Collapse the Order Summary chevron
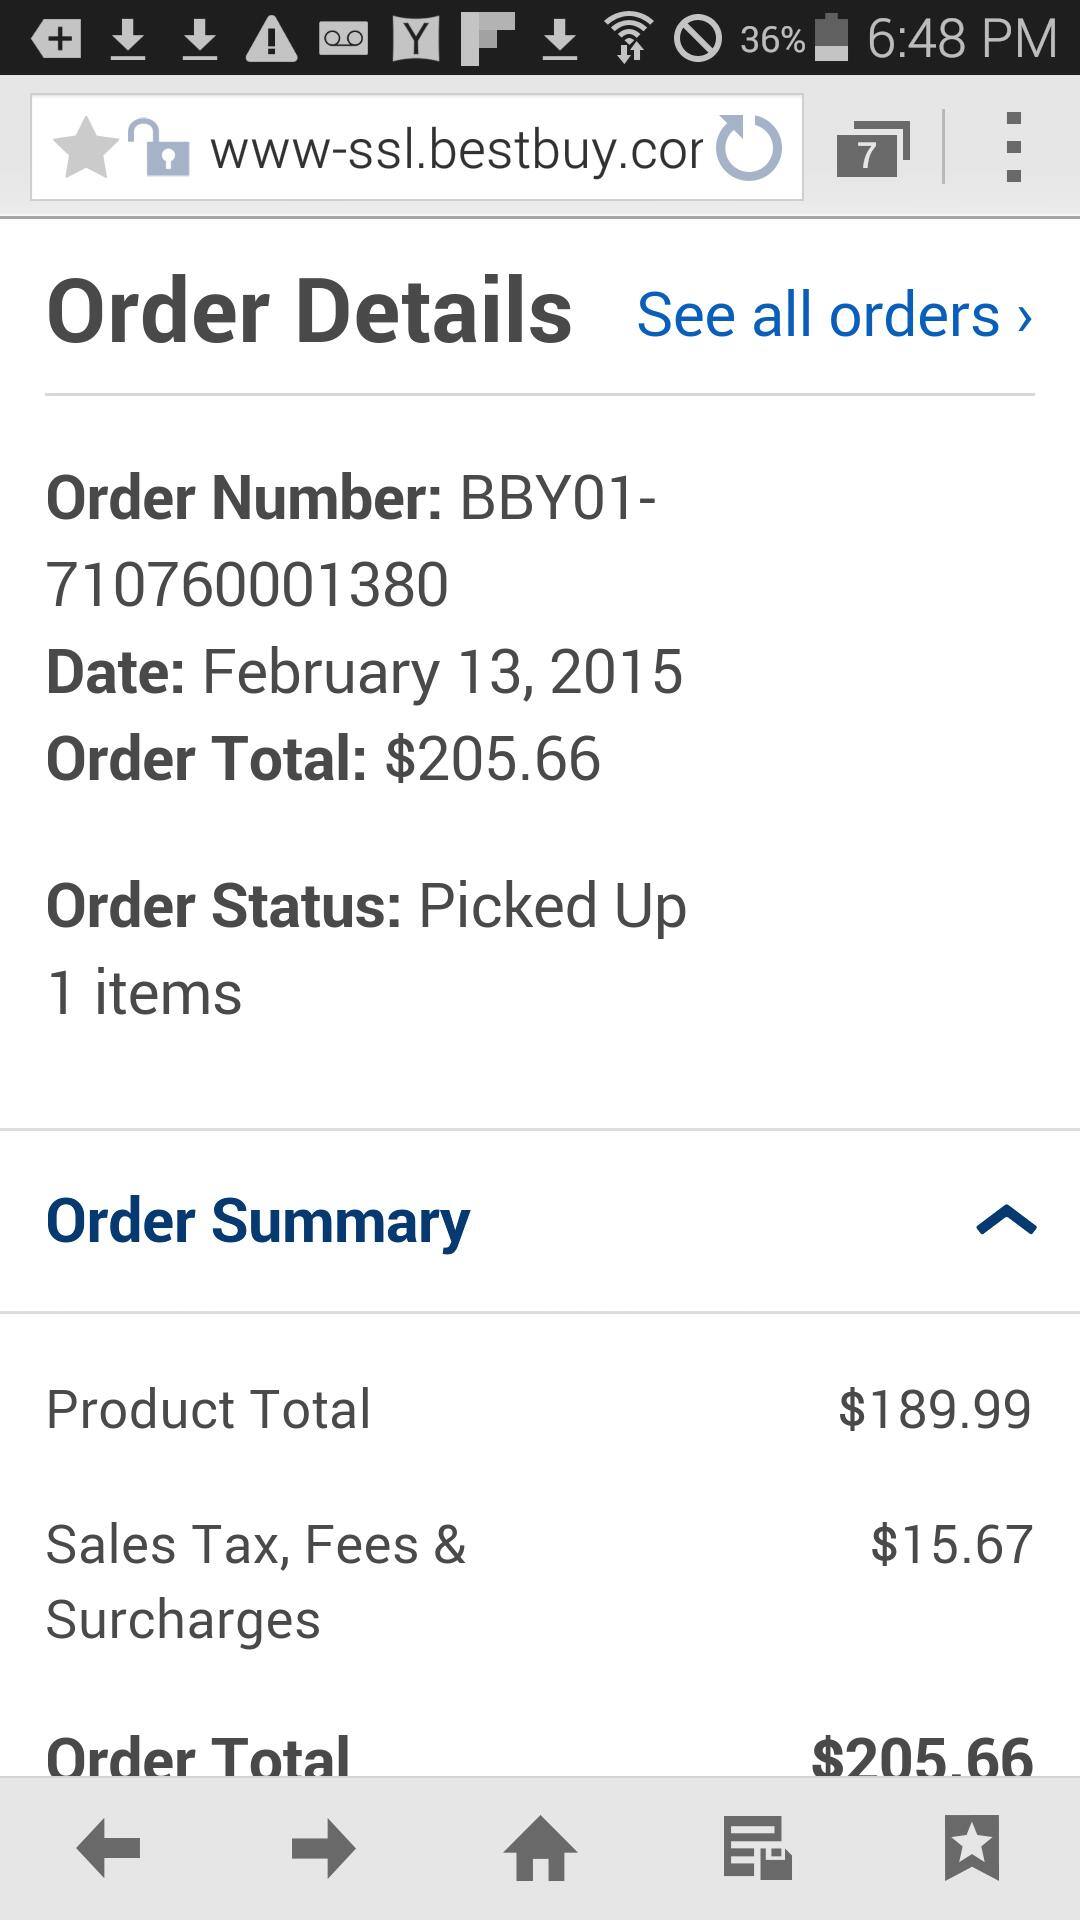 pos(1006,1221)
